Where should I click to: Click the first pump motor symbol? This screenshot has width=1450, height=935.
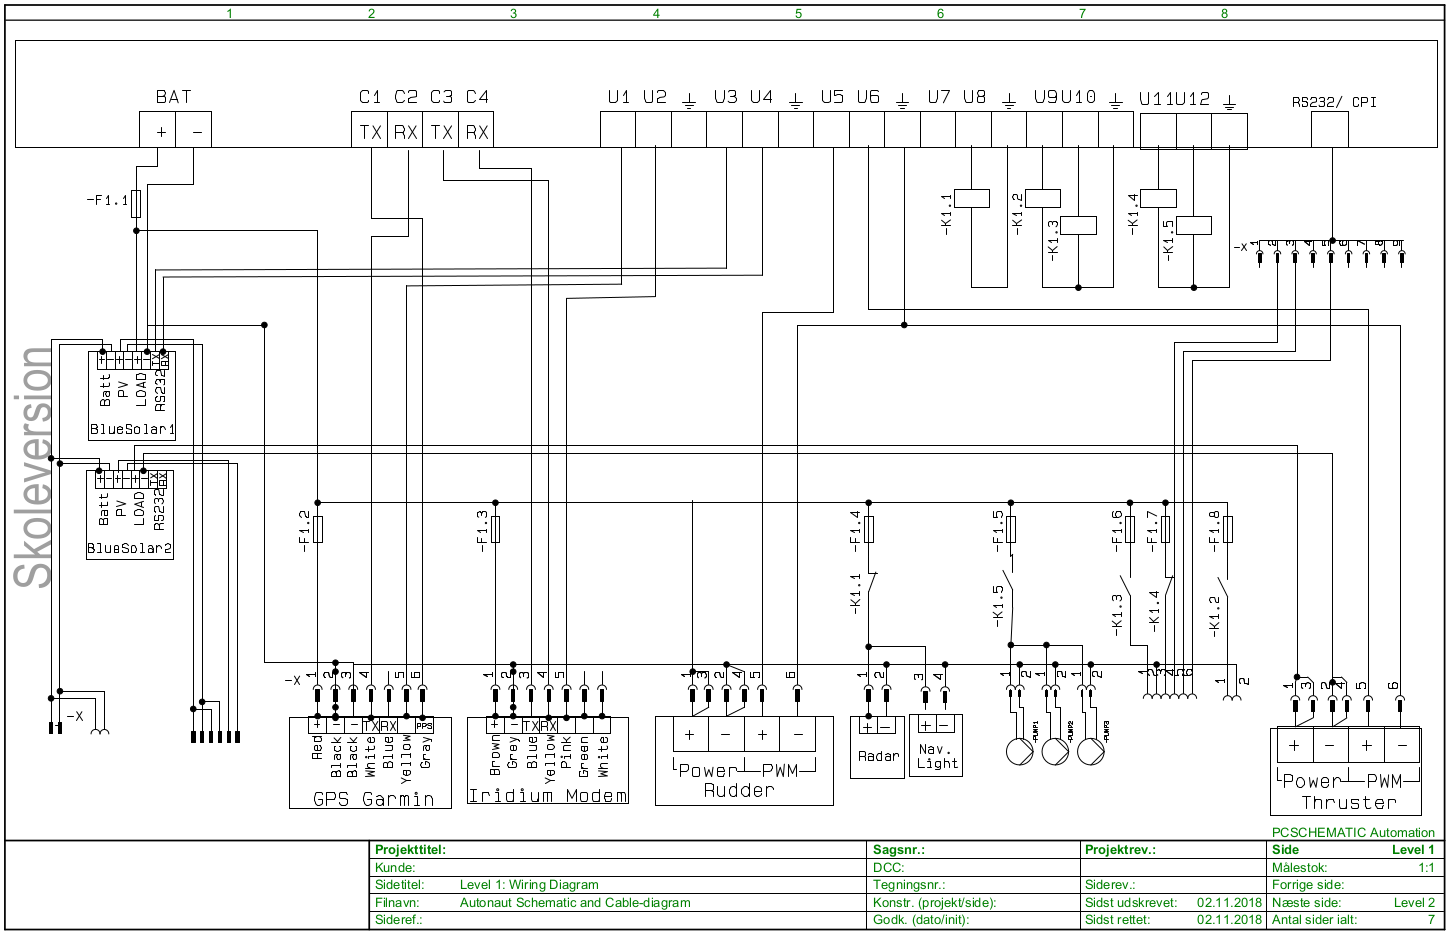tap(1019, 752)
